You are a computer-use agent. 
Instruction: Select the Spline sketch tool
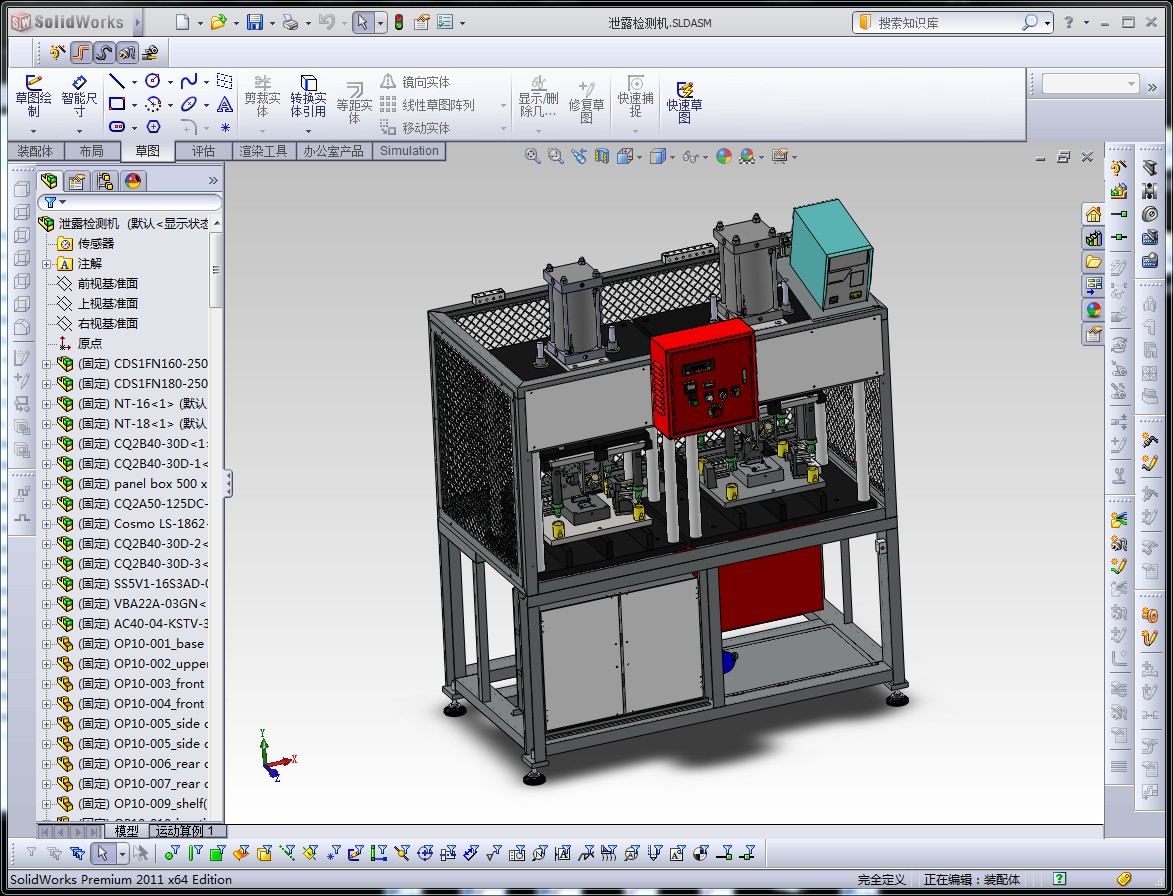(x=189, y=81)
